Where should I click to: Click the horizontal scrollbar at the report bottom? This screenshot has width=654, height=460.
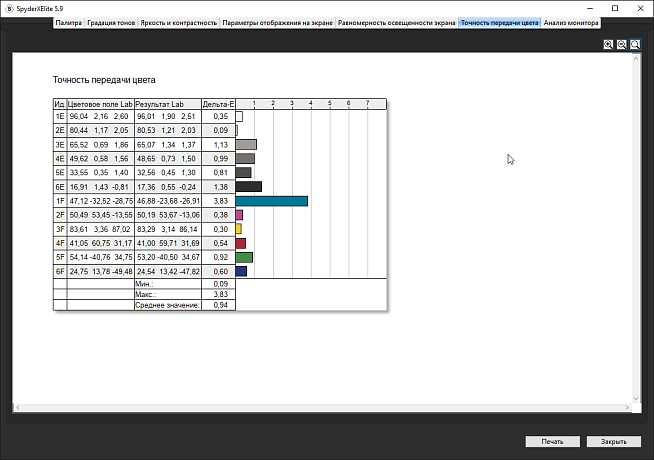click(320, 407)
